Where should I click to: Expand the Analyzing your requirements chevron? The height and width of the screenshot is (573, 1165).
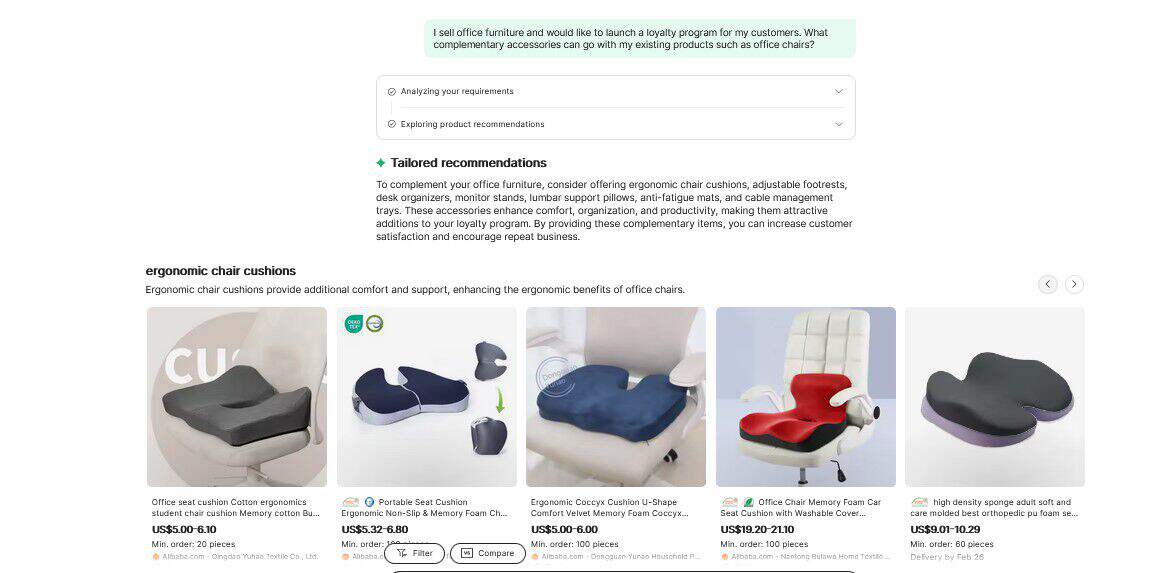[839, 91]
